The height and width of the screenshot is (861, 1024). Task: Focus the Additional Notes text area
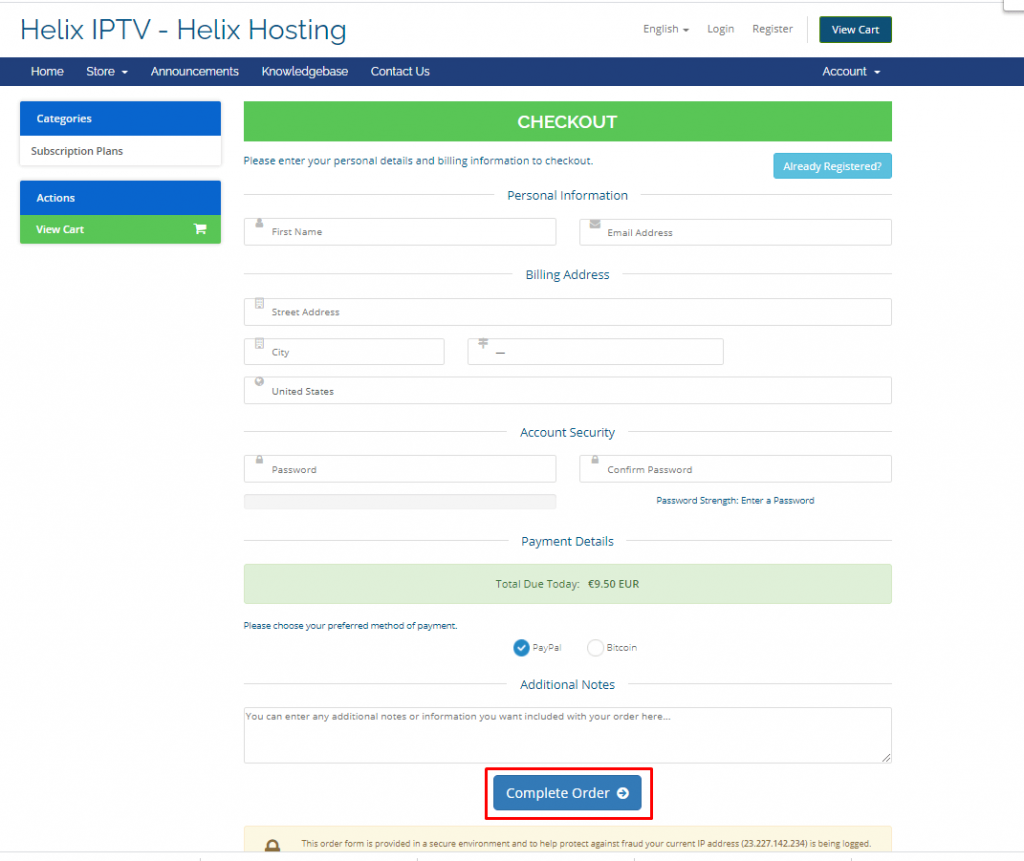(x=568, y=735)
